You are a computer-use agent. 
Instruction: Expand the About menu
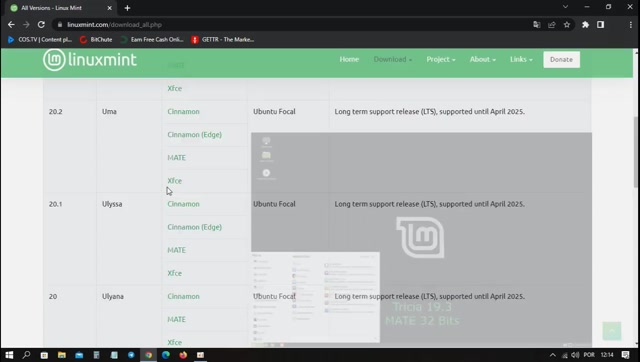(x=483, y=59)
